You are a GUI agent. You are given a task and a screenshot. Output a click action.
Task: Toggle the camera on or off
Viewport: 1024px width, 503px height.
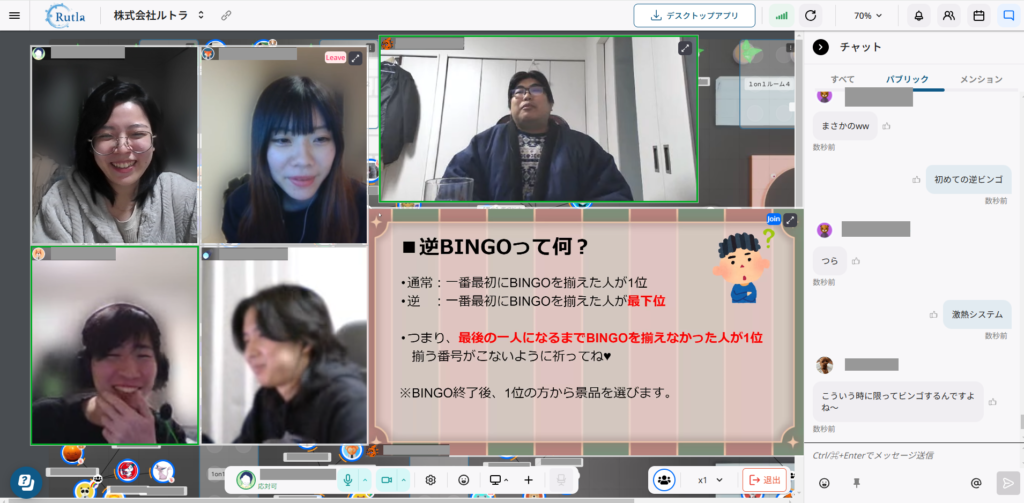pos(386,480)
